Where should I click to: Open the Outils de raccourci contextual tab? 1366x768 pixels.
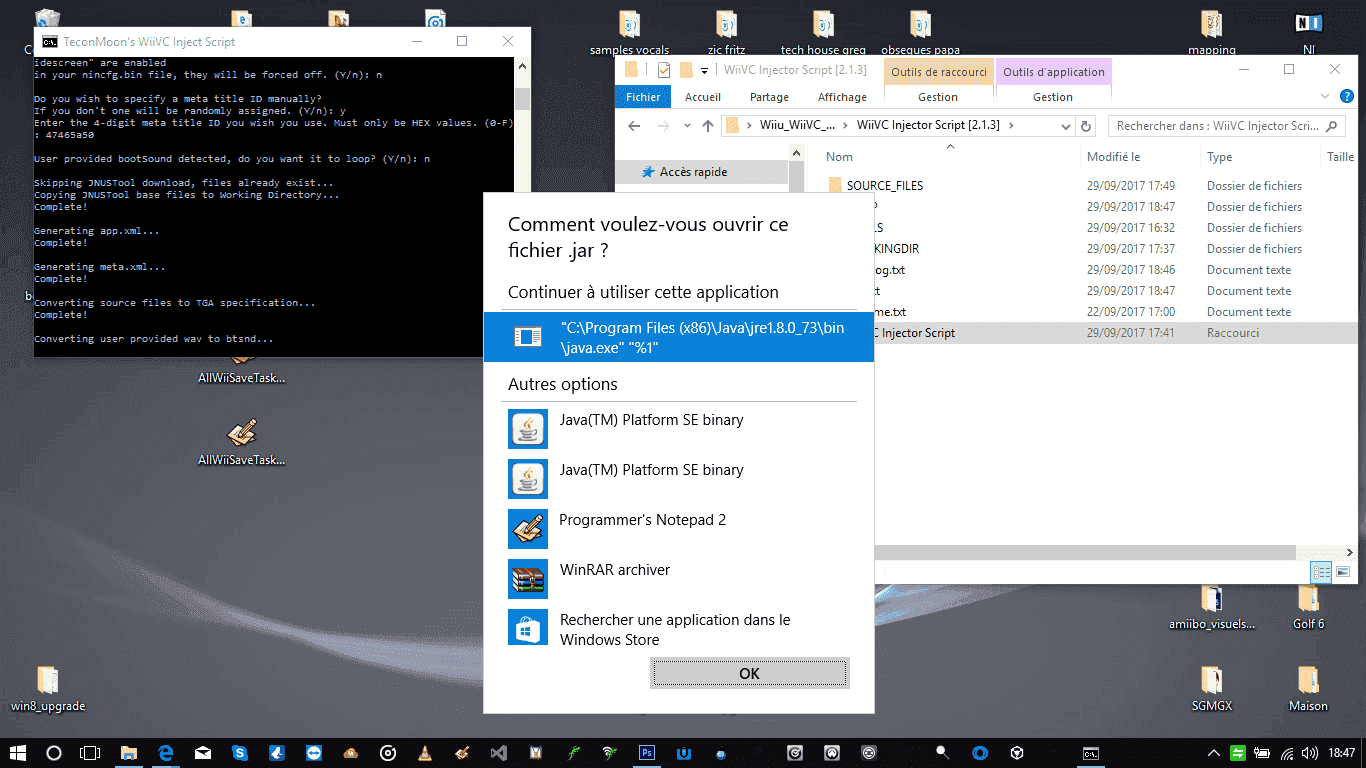[938, 72]
